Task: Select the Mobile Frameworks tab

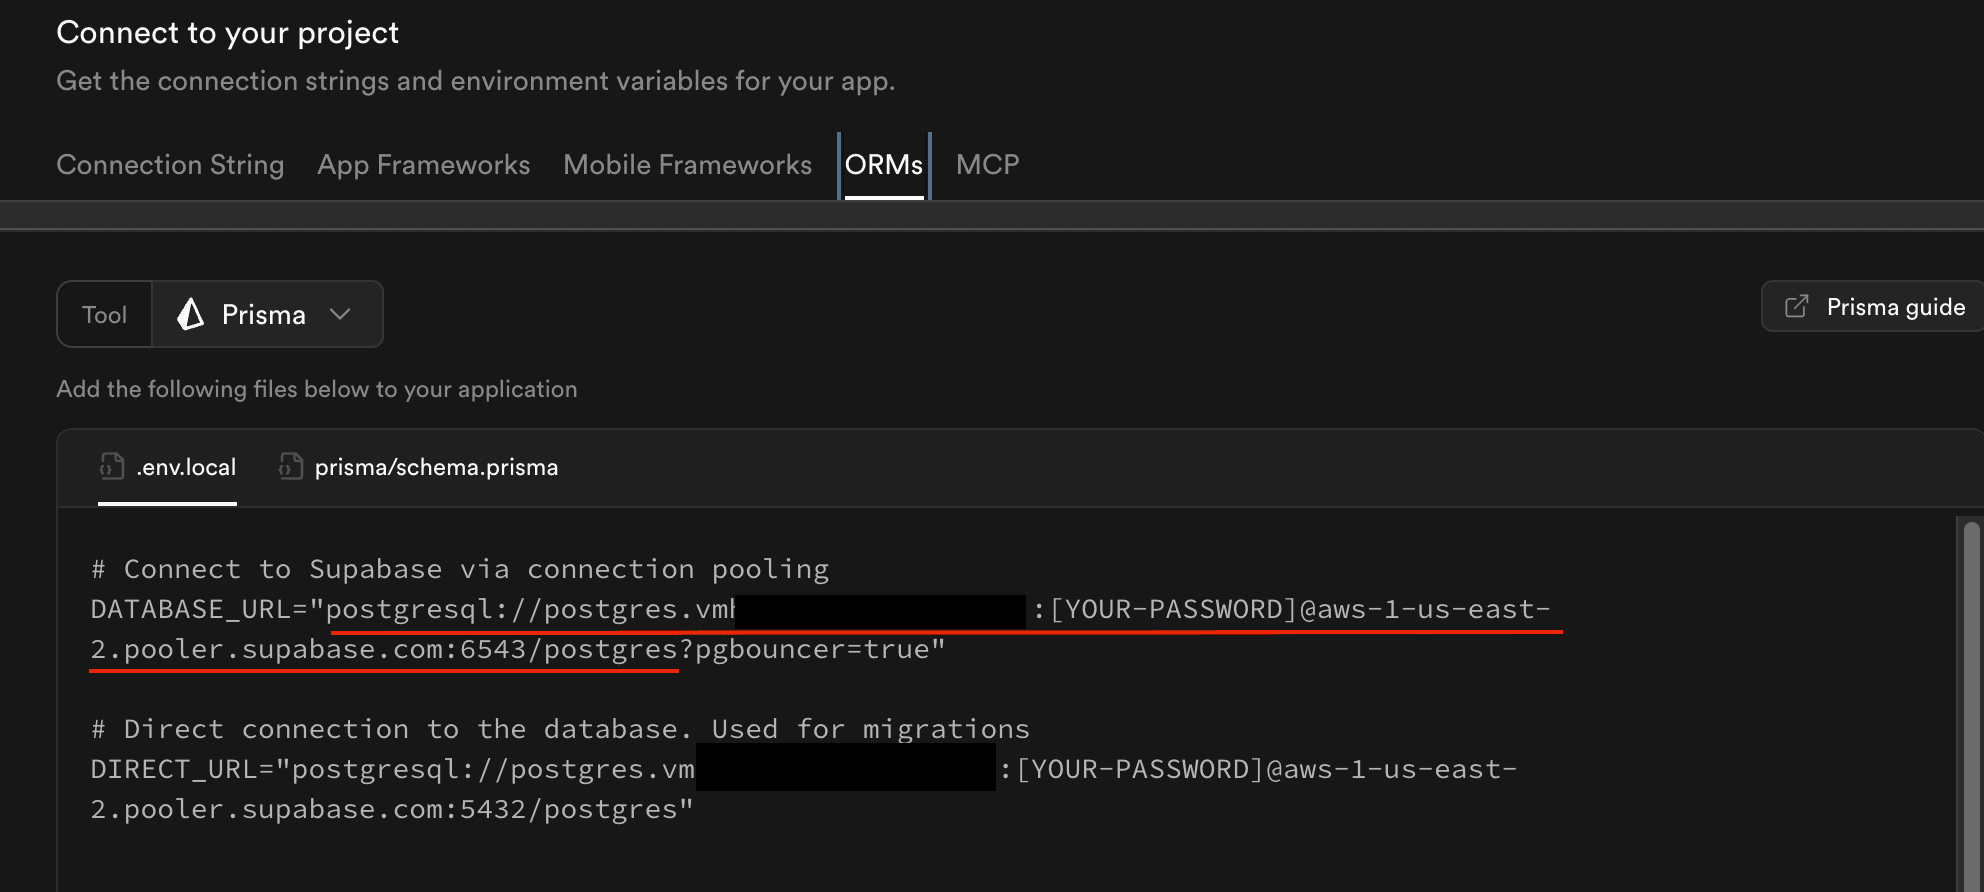Action: [687, 164]
